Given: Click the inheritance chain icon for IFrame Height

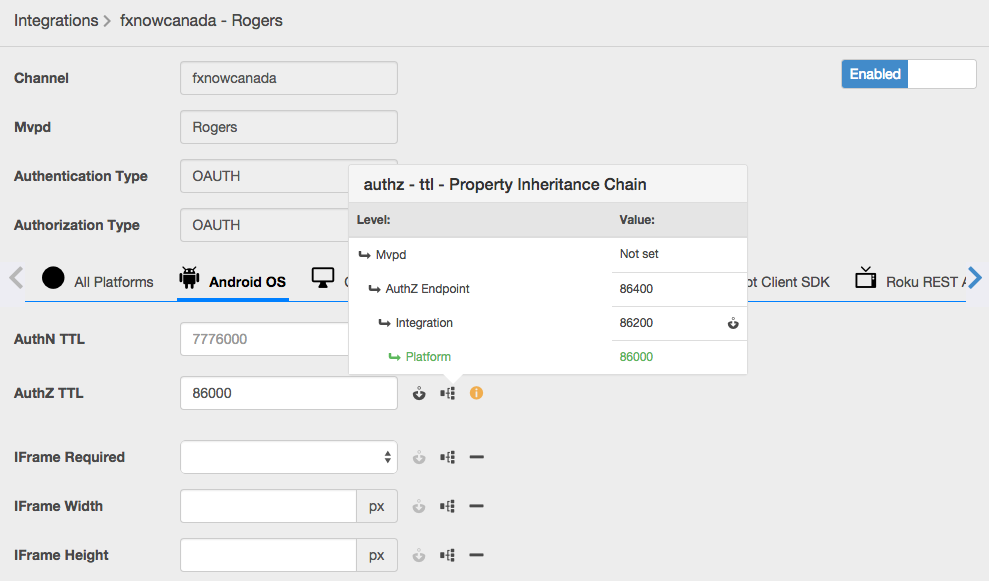Looking at the screenshot, I should tap(448, 556).
